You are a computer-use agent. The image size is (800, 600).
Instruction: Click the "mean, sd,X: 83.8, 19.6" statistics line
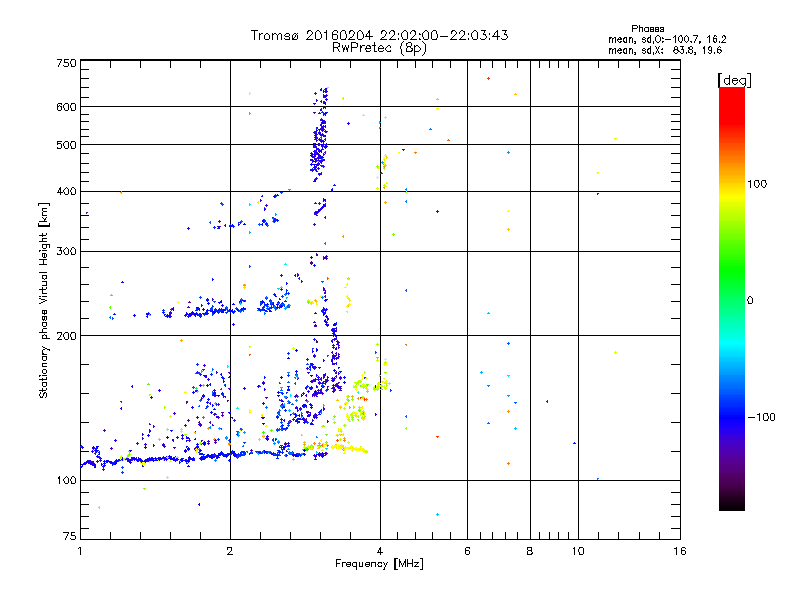[x=665, y=50]
